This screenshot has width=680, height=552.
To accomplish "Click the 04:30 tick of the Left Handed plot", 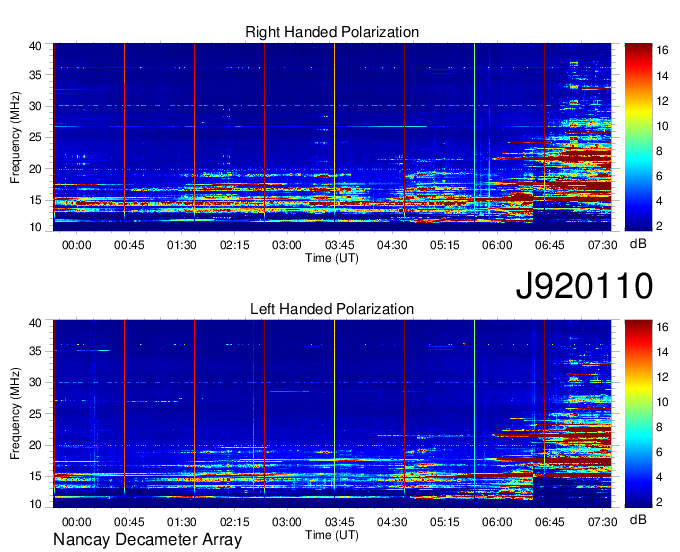I will tap(392, 522).
